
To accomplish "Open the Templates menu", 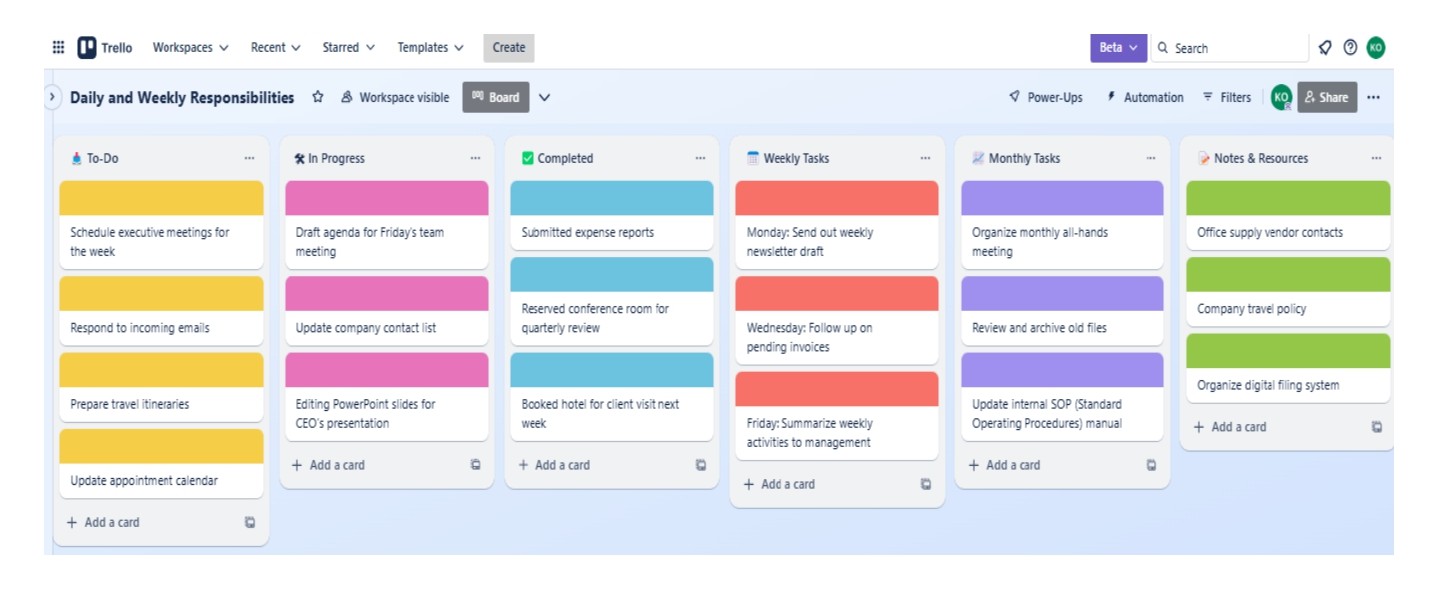I will tap(430, 47).
